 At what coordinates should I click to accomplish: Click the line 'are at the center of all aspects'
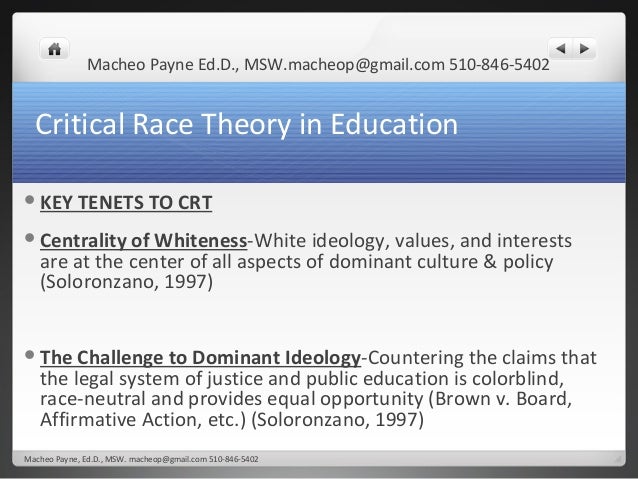pyautogui.click(x=171, y=262)
